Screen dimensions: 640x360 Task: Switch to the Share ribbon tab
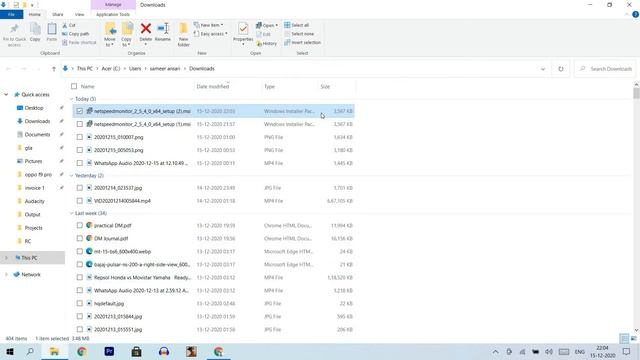pos(58,14)
